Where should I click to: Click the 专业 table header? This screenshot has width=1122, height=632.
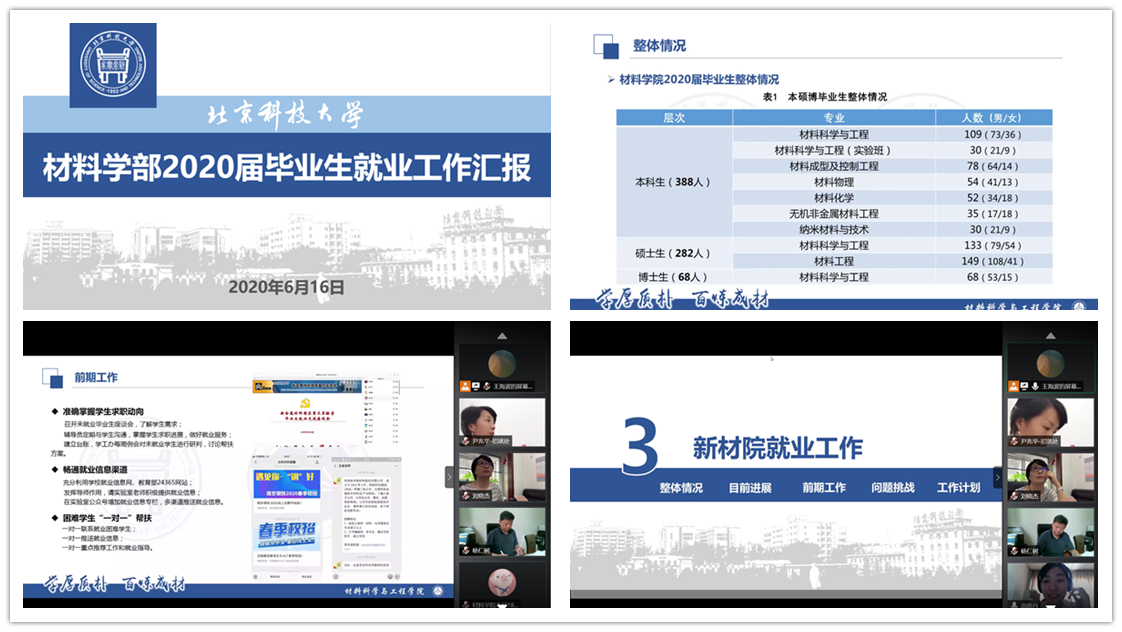[834, 118]
